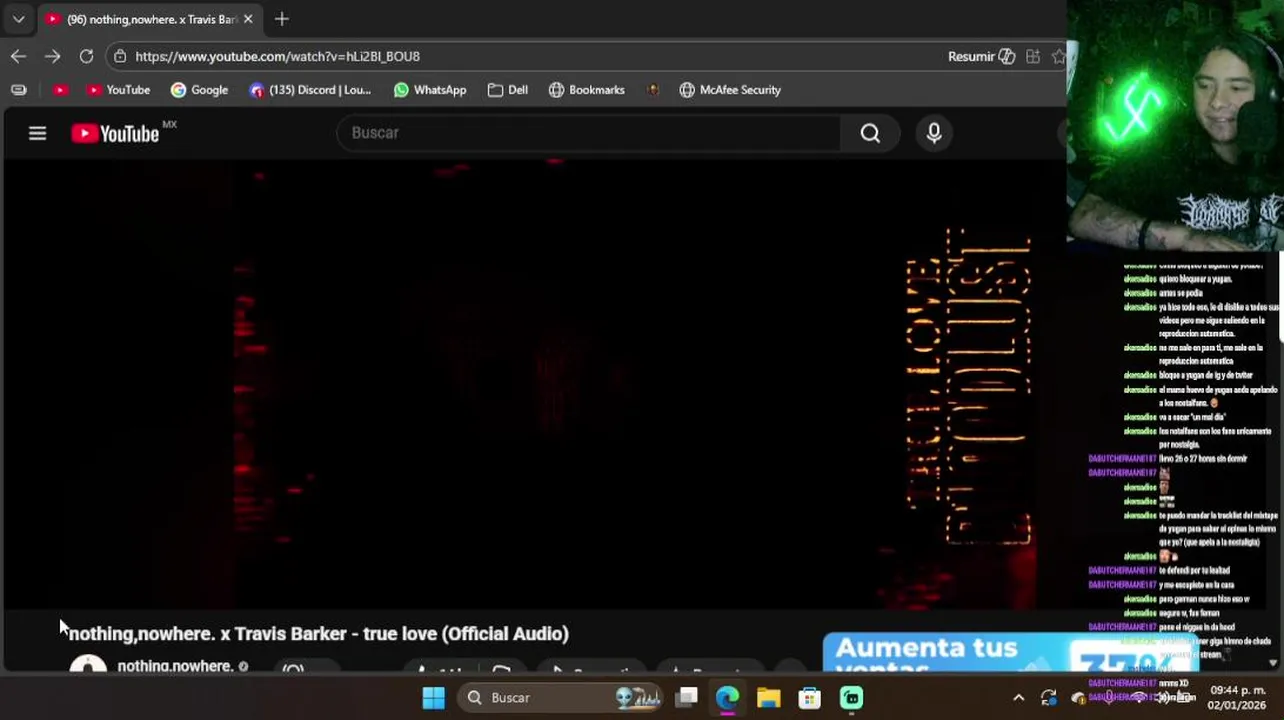Expand the Dell bookmarks folder
Screen dimensions: 1284x720
tap(508, 90)
